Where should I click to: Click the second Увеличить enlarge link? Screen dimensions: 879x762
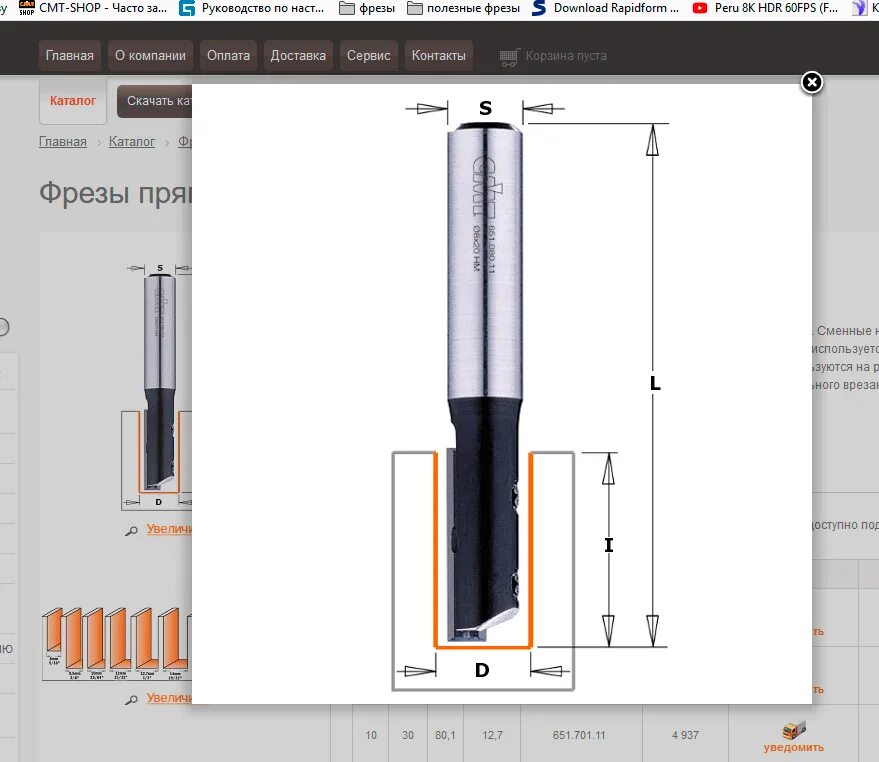(169, 698)
